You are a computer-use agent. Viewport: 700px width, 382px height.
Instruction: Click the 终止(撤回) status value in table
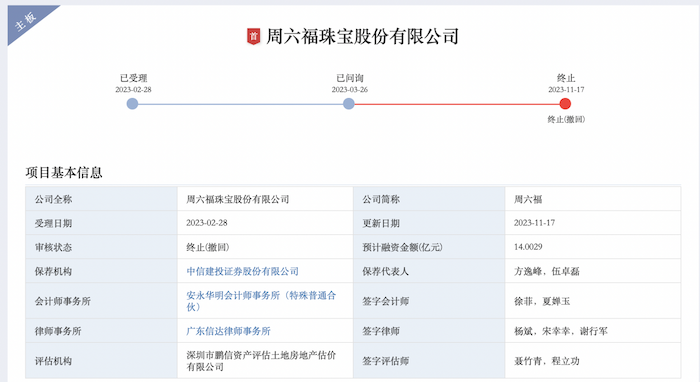tap(208, 247)
